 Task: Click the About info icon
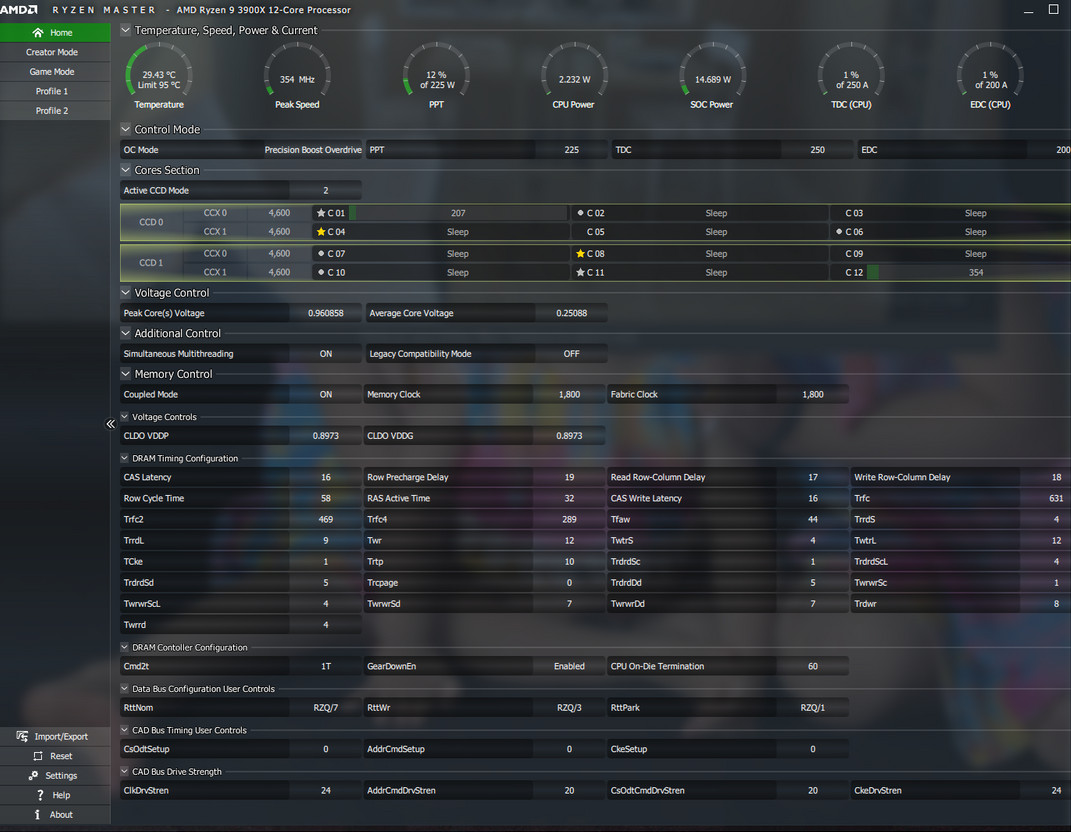[x=38, y=814]
